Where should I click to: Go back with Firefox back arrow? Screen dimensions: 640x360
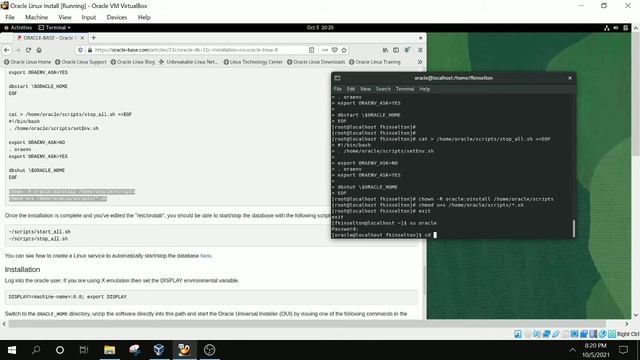pyautogui.click(x=7, y=50)
